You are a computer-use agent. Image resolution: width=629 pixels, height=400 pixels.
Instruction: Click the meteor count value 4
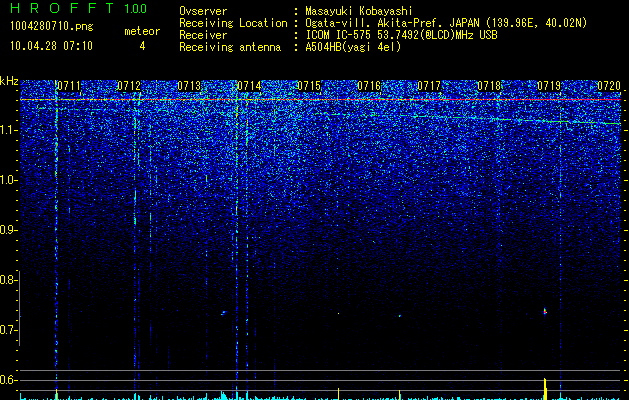click(x=142, y=46)
